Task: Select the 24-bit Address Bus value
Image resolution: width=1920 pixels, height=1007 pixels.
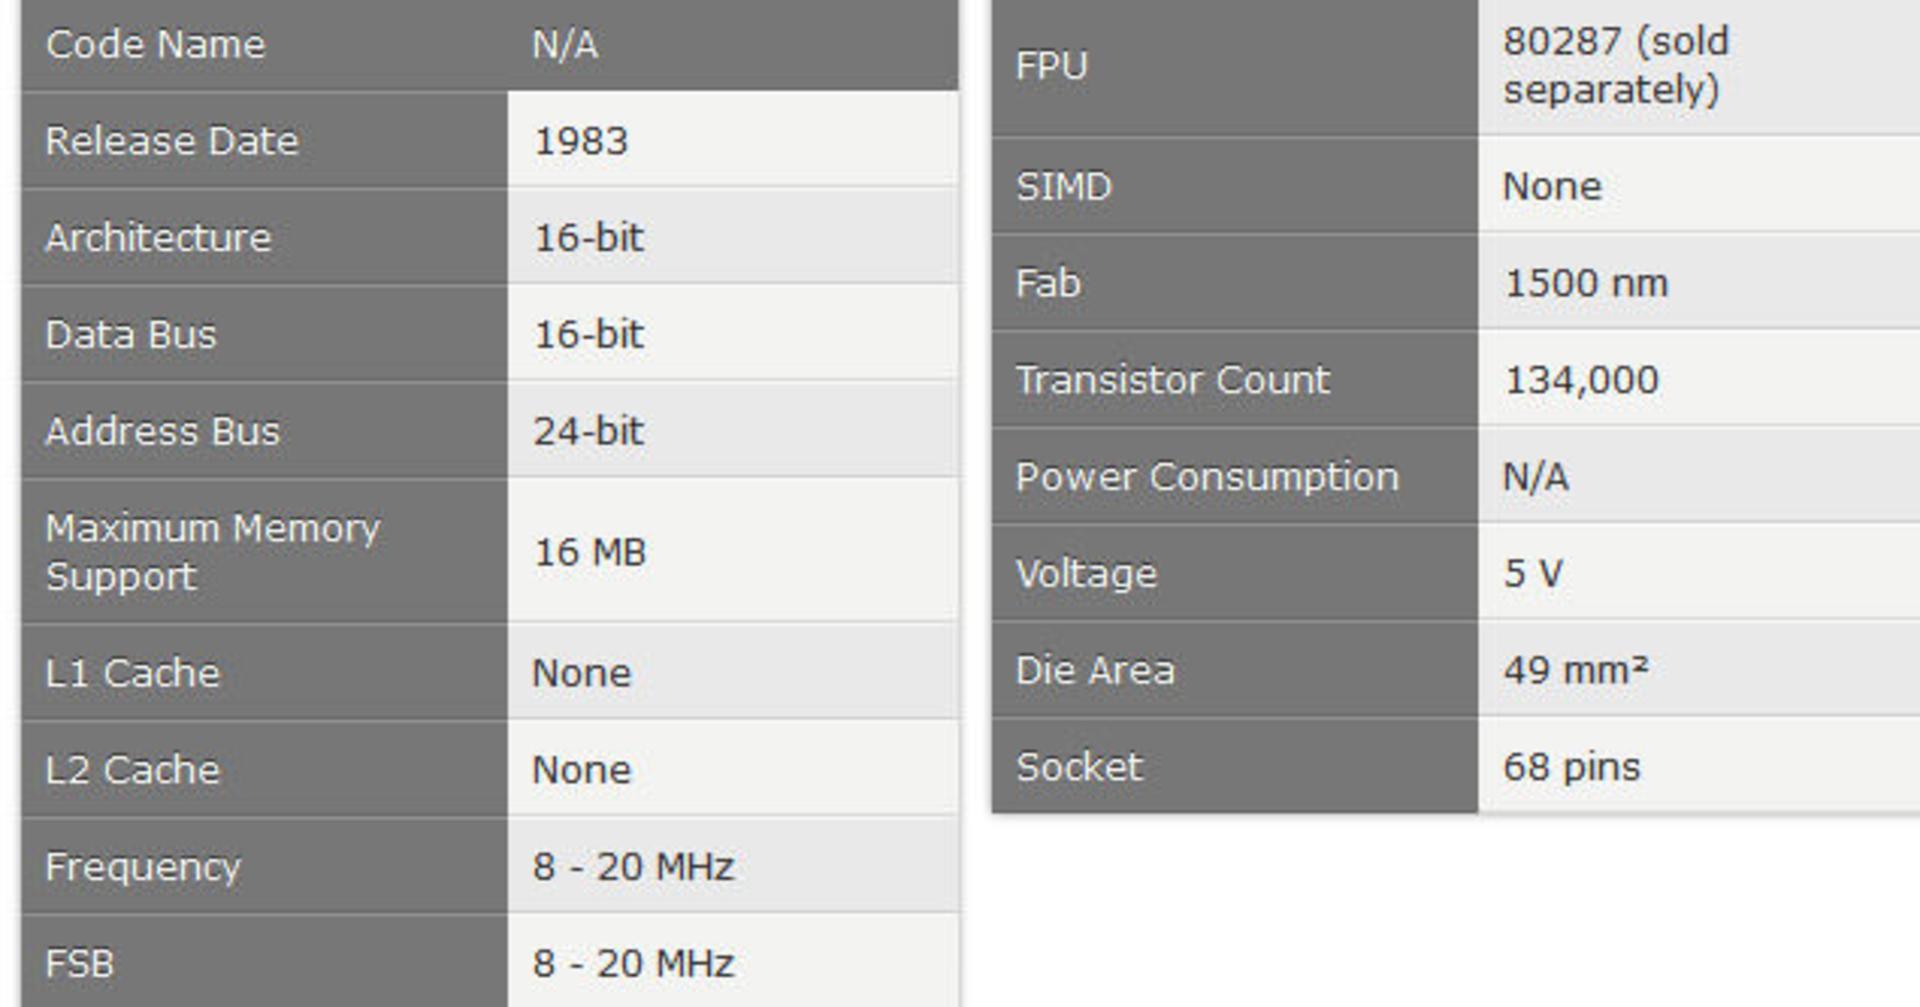Action: [589, 431]
